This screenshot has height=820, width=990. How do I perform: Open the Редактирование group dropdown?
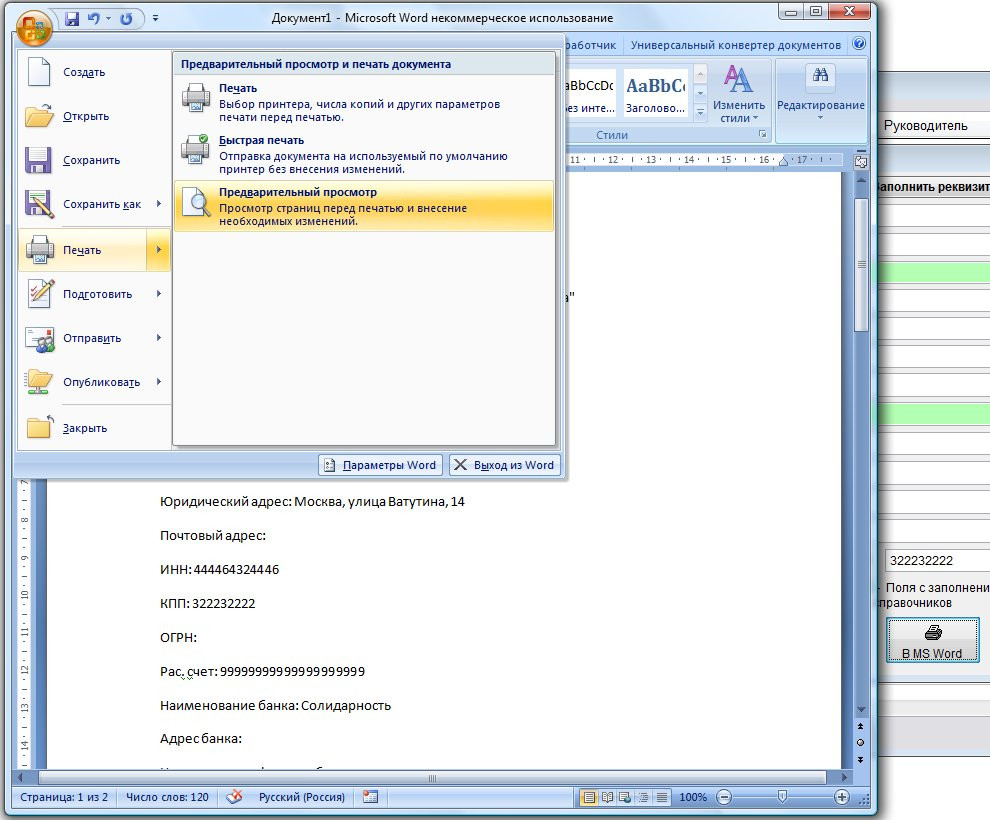click(x=820, y=93)
